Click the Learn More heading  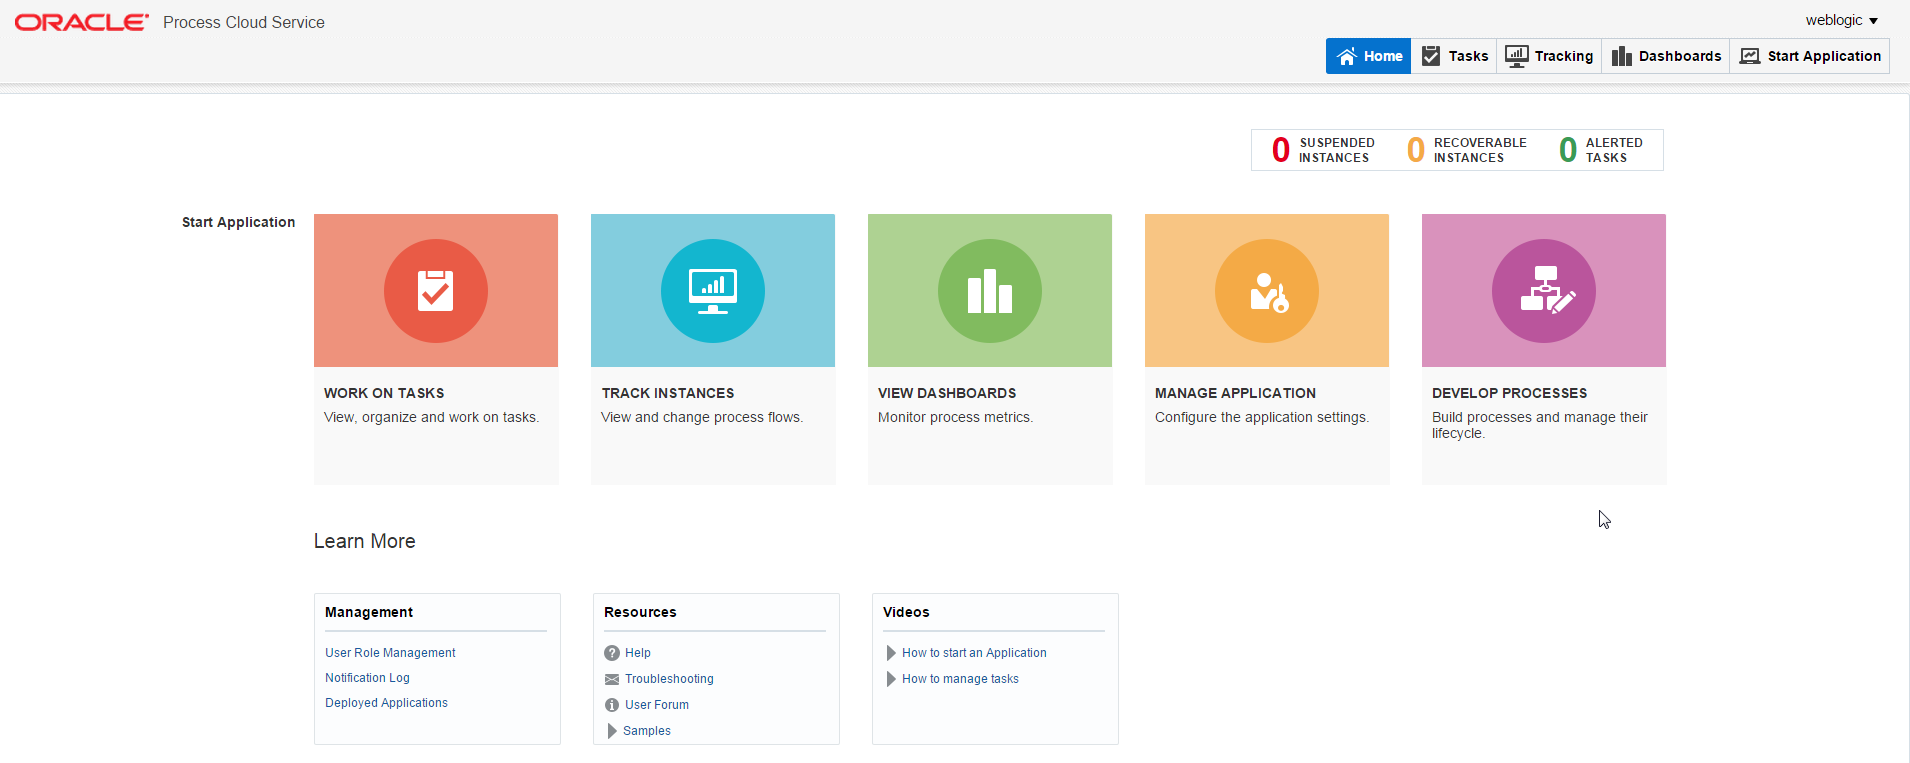point(364,541)
